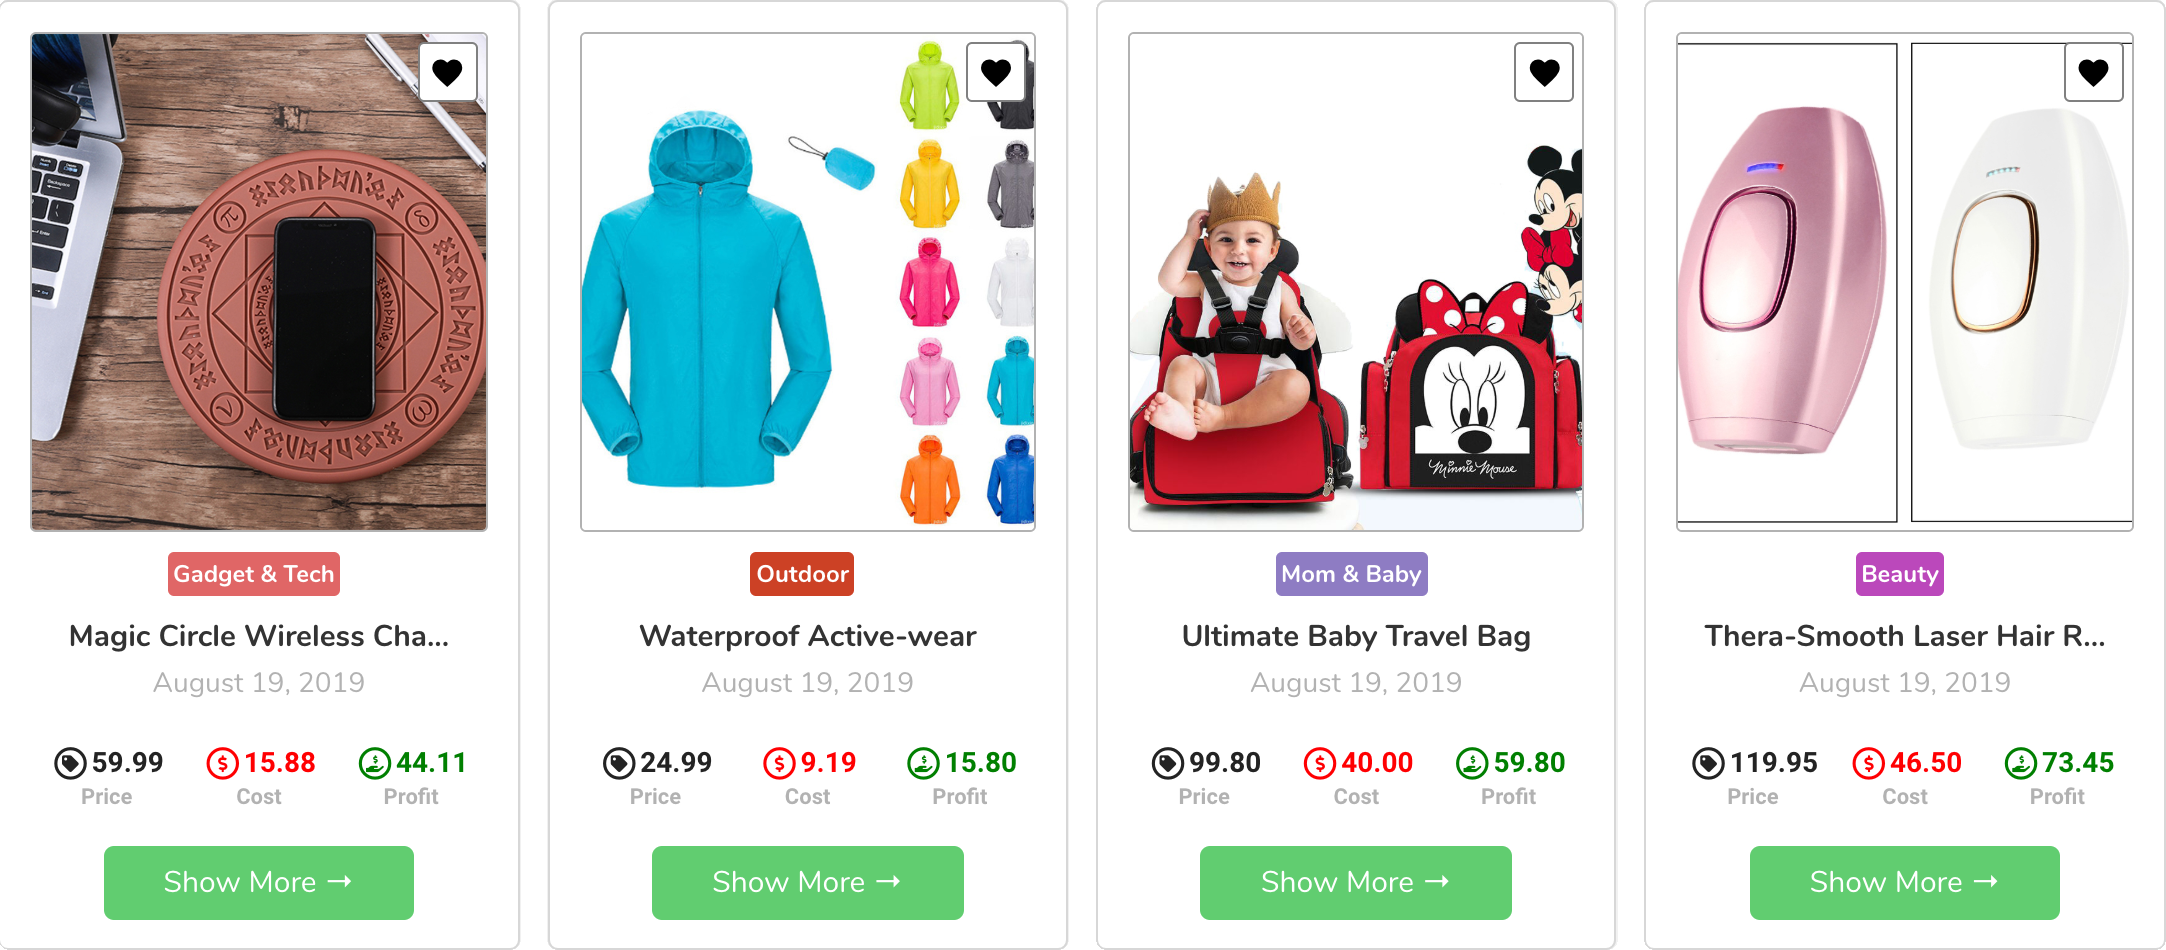This screenshot has height=950, width=2166.
Task: Expand Ultimate Baby Travel Bag details
Action: (x=1356, y=883)
